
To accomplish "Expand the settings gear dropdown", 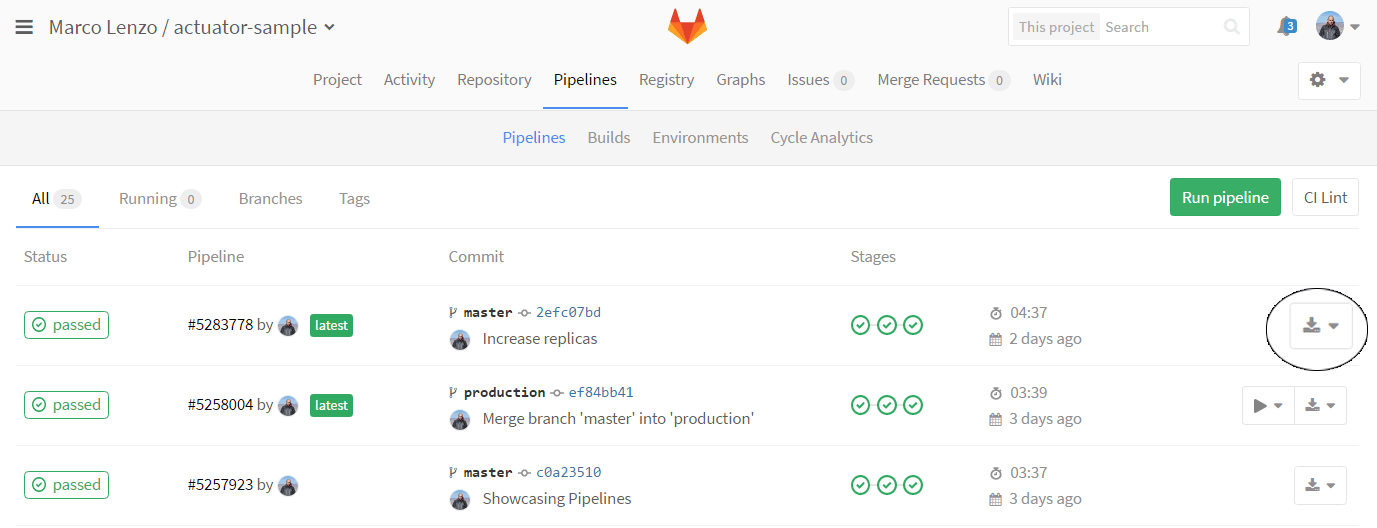I will pyautogui.click(x=1329, y=80).
